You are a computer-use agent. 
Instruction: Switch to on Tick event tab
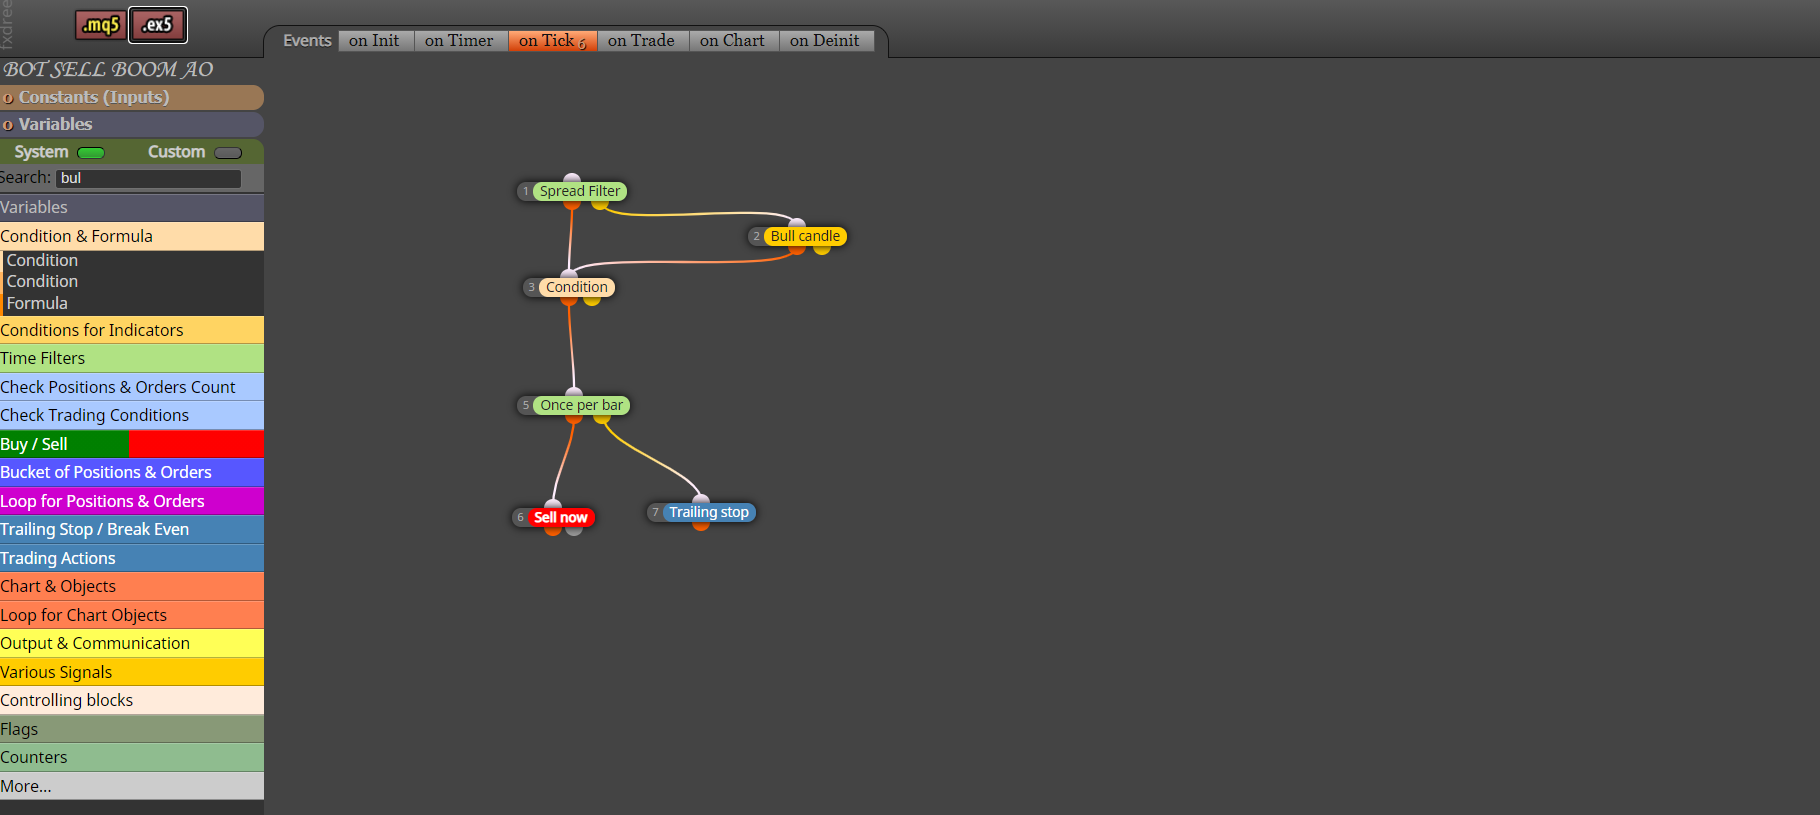pos(553,41)
